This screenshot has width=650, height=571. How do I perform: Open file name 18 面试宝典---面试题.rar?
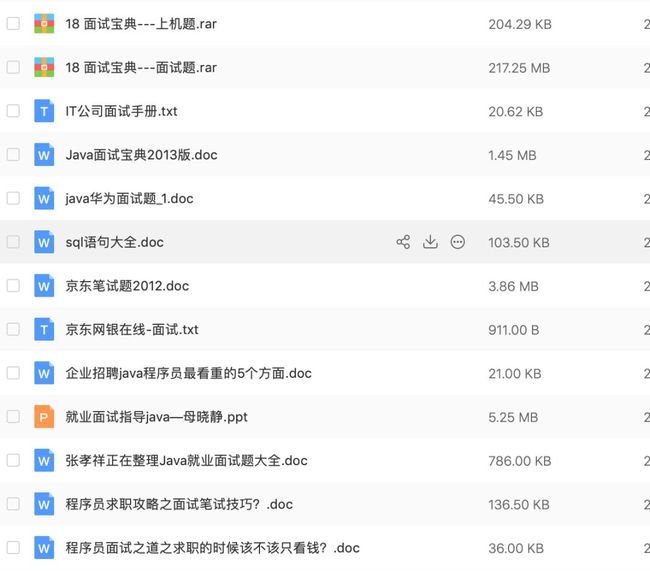point(141,68)
